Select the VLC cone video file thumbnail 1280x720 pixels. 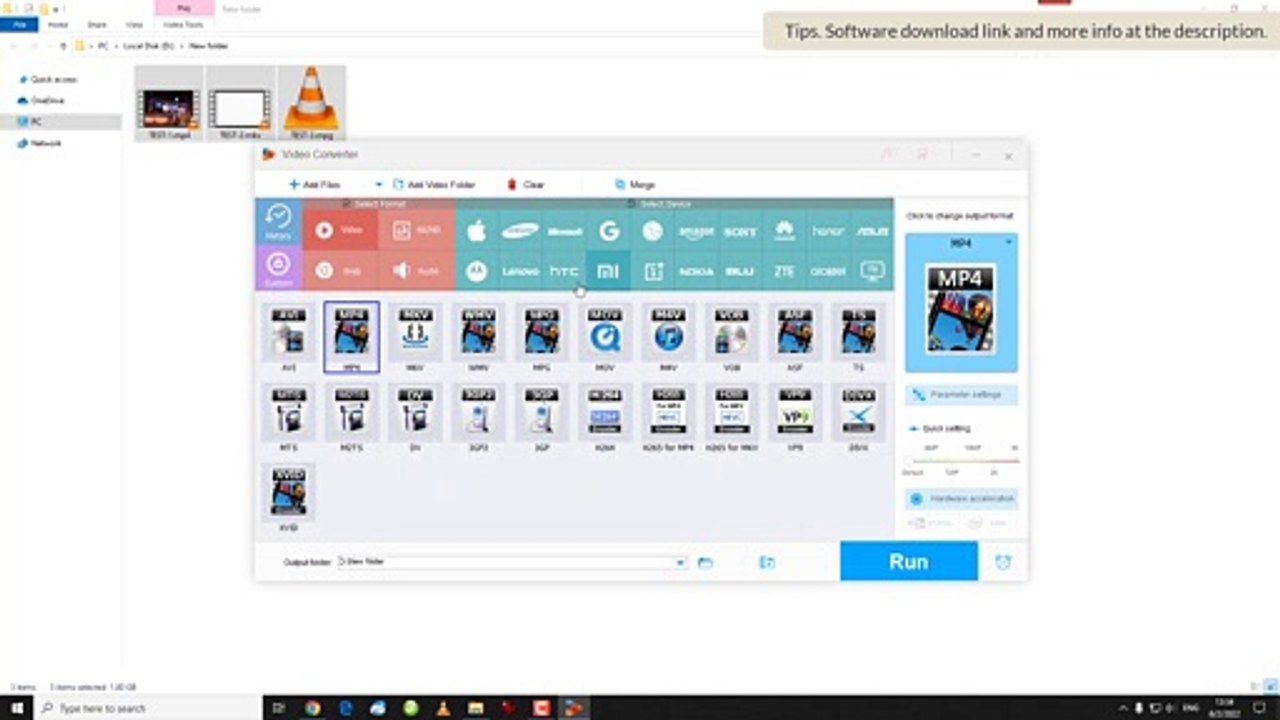pos(312,103)
